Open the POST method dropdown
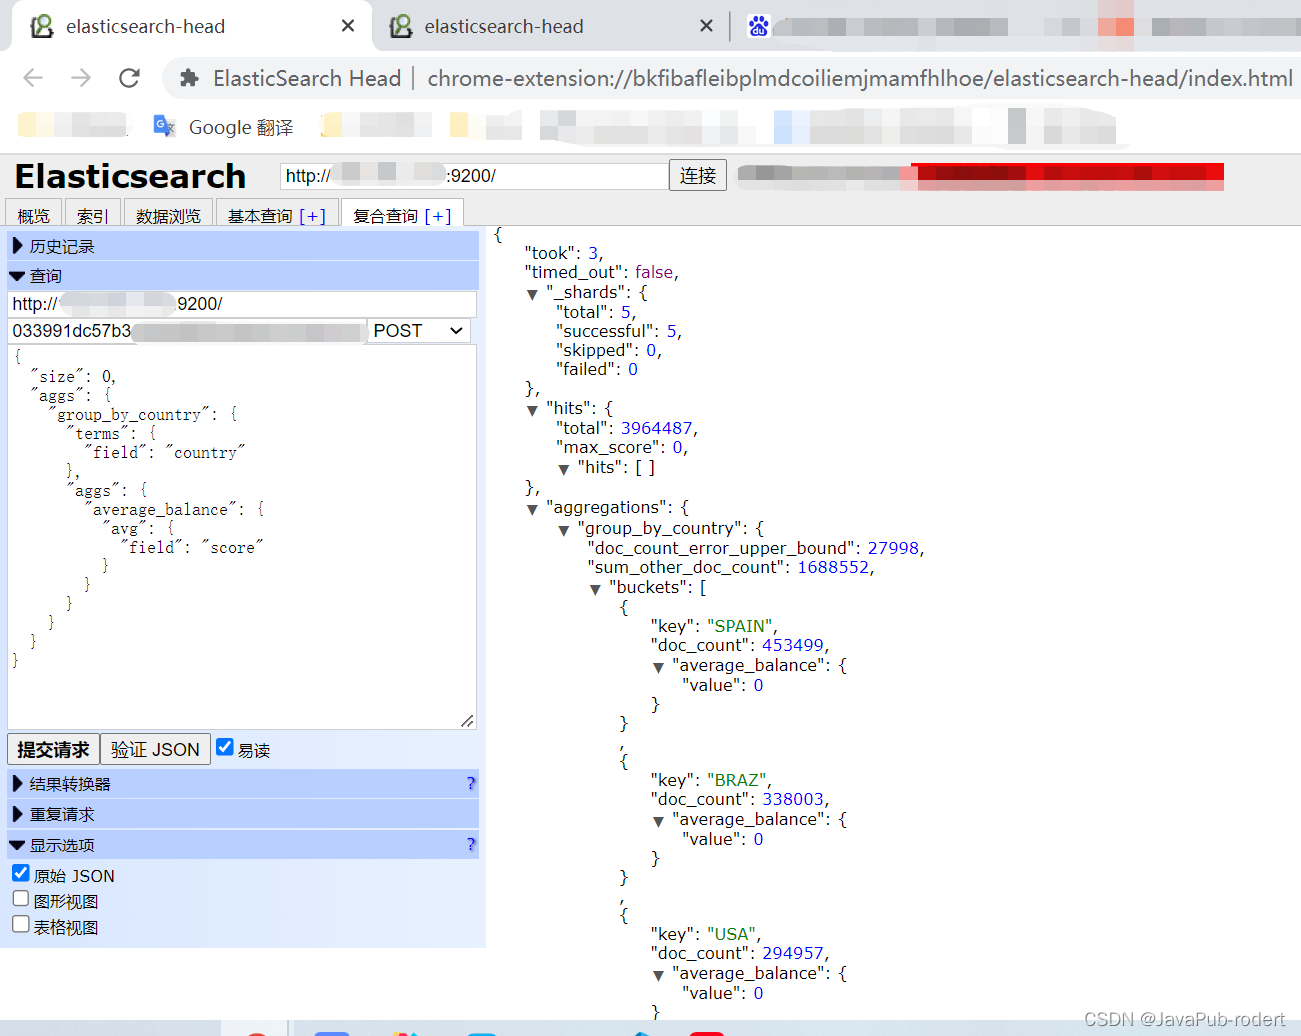Screen dimensions: 1301x1036 coord(420,331)
